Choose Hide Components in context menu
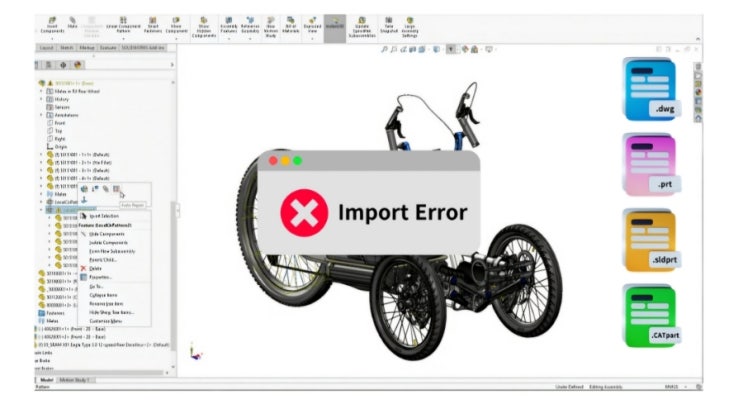Screen dimensions: 743x404 (x=107, y=234)
